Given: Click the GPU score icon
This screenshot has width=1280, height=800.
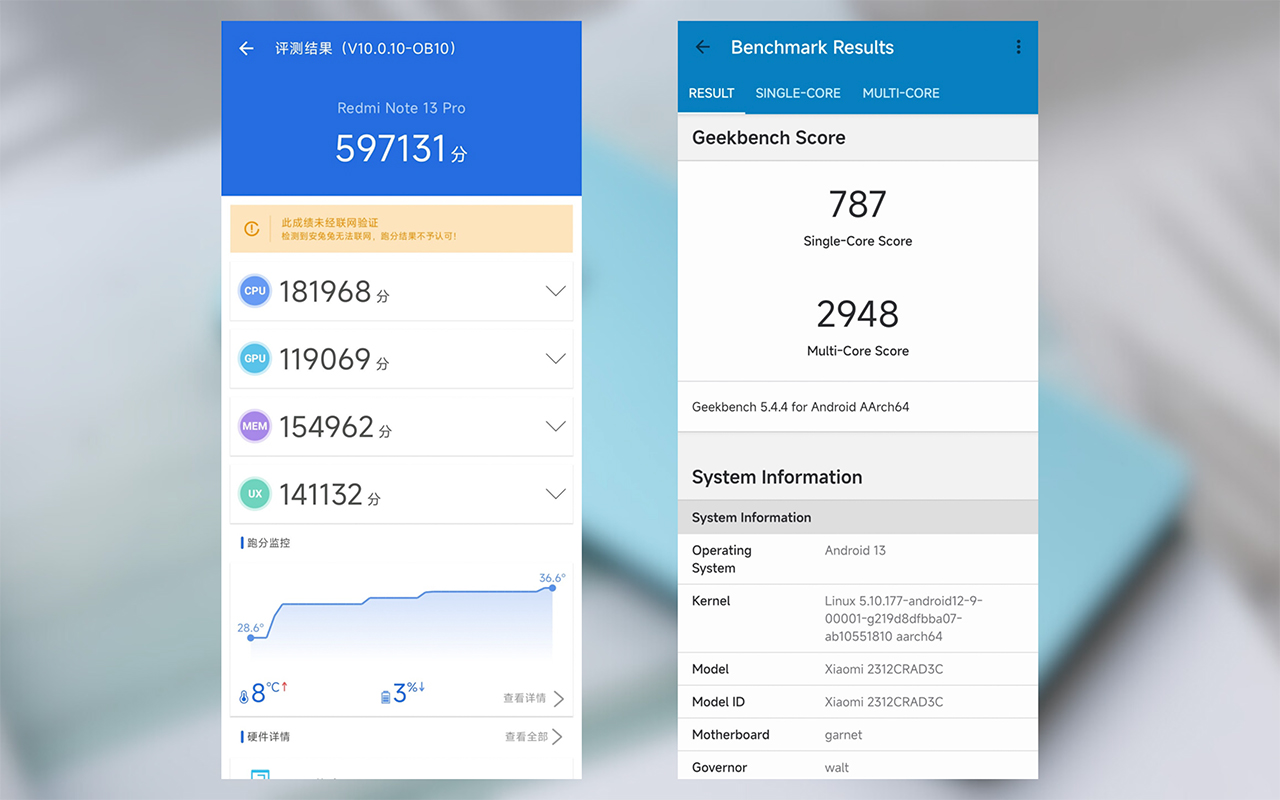Looking at the screenshot, I should 254,358.
